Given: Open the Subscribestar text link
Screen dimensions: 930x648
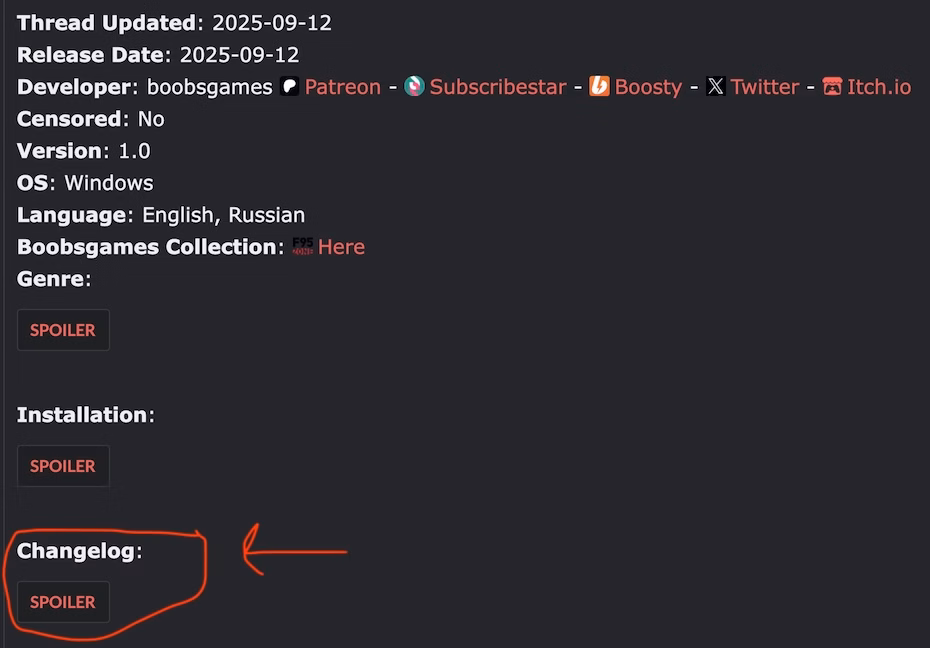Looking at the screenshot, I should (498, 87).
